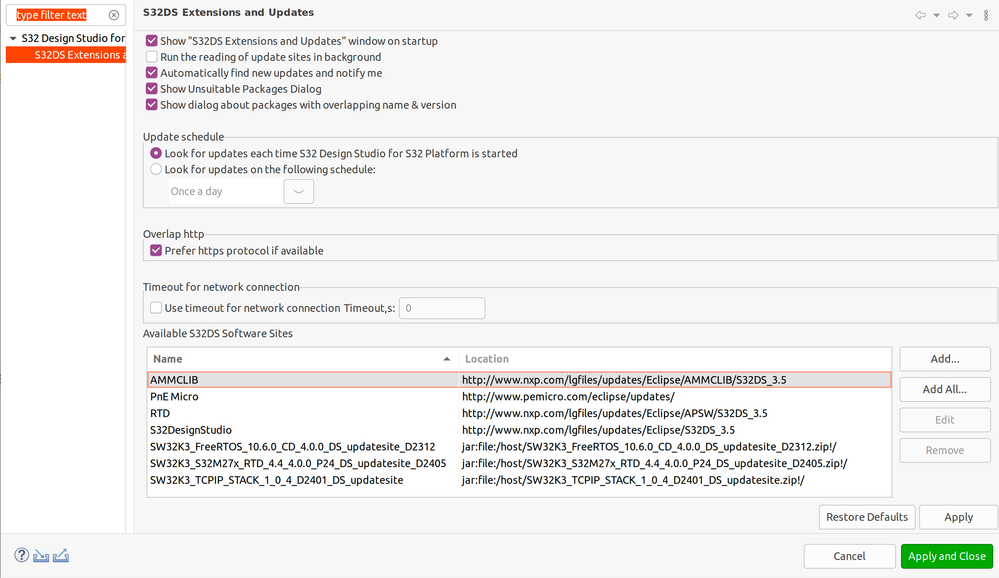The width and height of the screenshot is (999, 578).
Task: Select Look for updates on the following schedule
Action: 156,169
